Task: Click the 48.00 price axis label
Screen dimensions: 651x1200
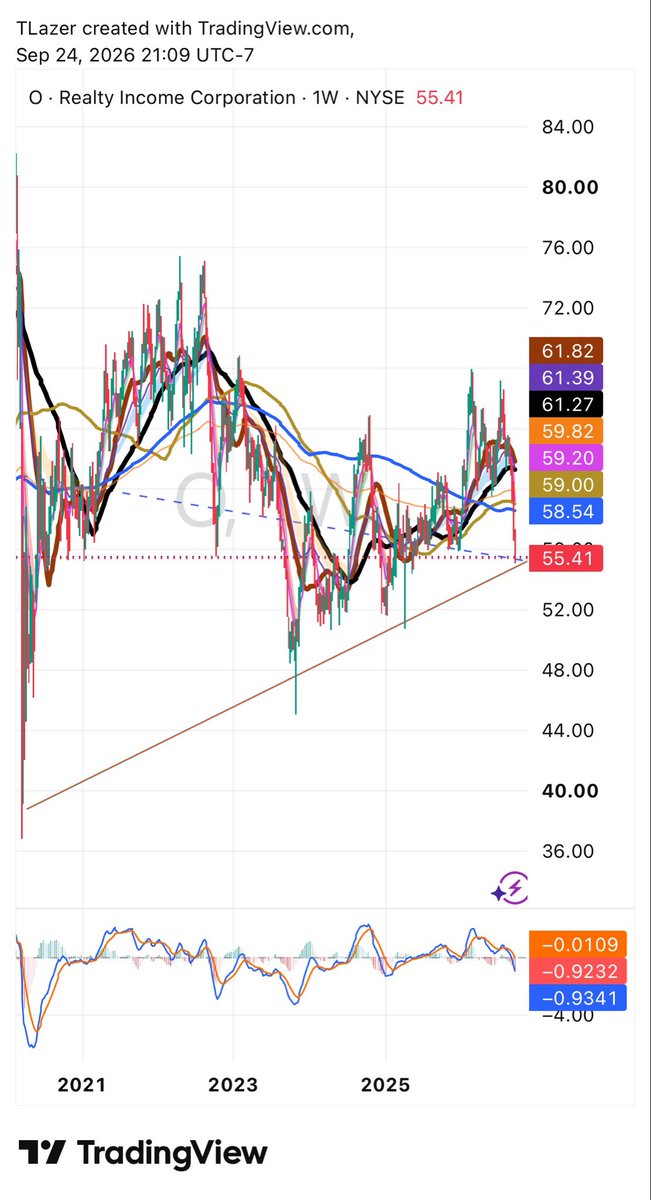Action: coord(570,670)
